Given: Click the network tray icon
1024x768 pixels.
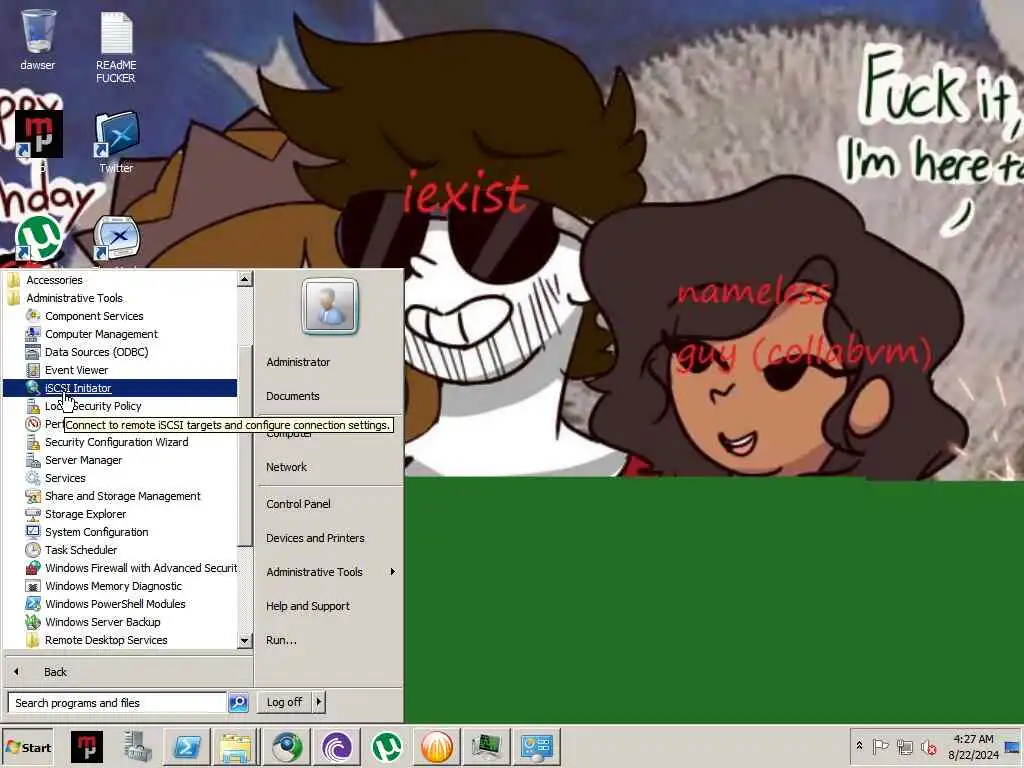Looking at the screenshot, I should tap(904, 746).
